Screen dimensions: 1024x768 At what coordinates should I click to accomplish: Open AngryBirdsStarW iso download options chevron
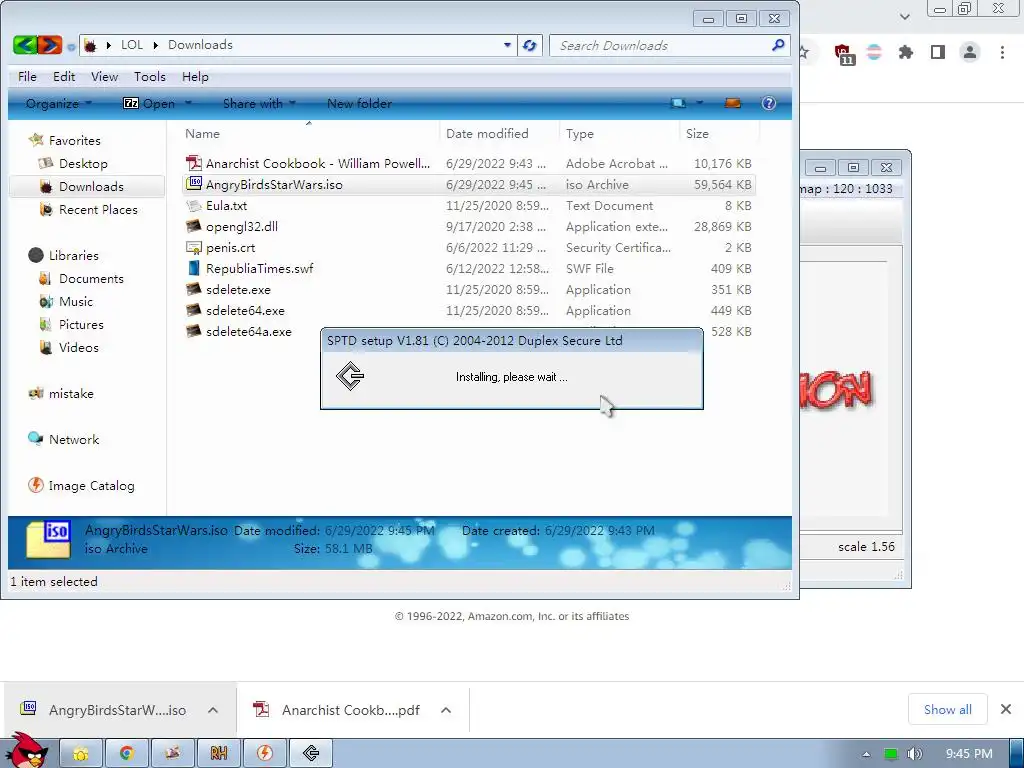click(x=213, y=710)
